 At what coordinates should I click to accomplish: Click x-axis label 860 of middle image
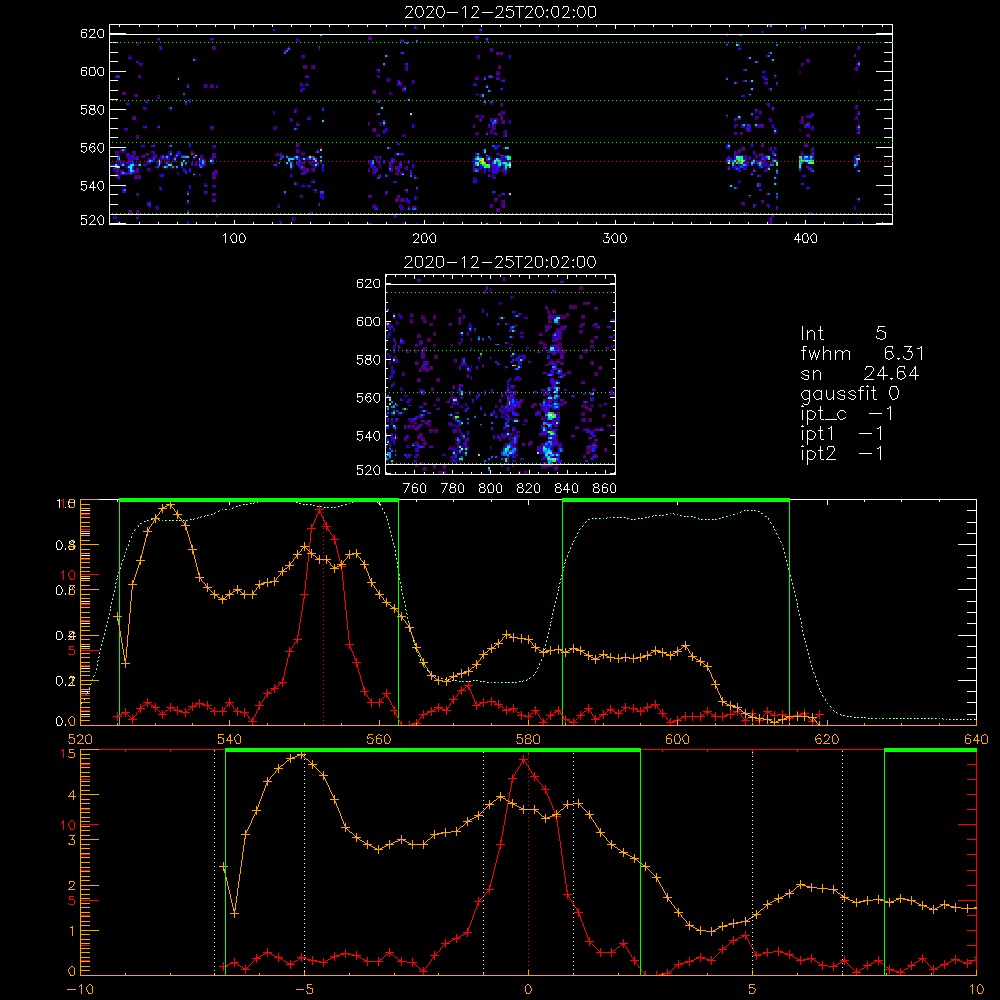click(x=605, y=489)
